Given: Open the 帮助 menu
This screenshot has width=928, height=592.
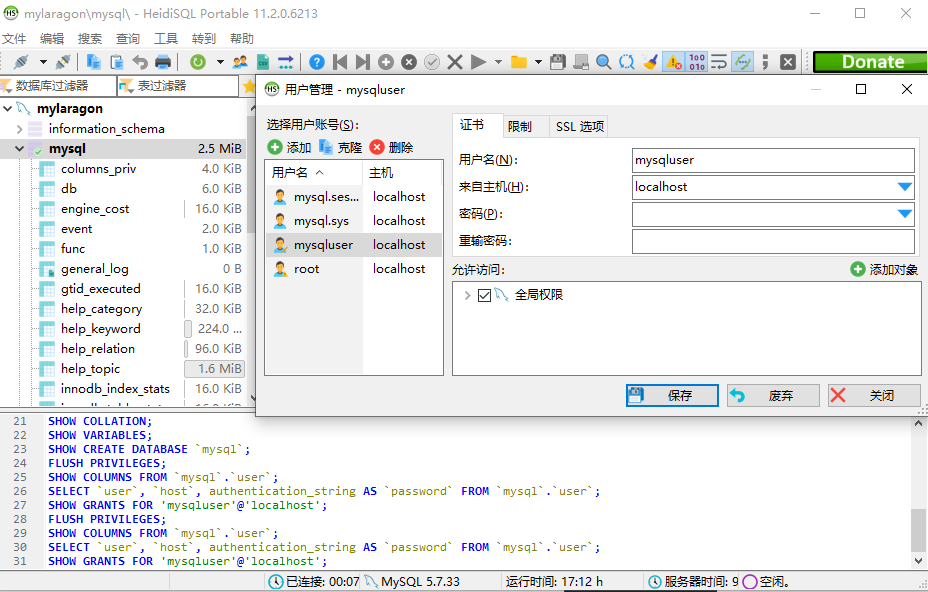Looking at the screenshot, I should point(242,38).
